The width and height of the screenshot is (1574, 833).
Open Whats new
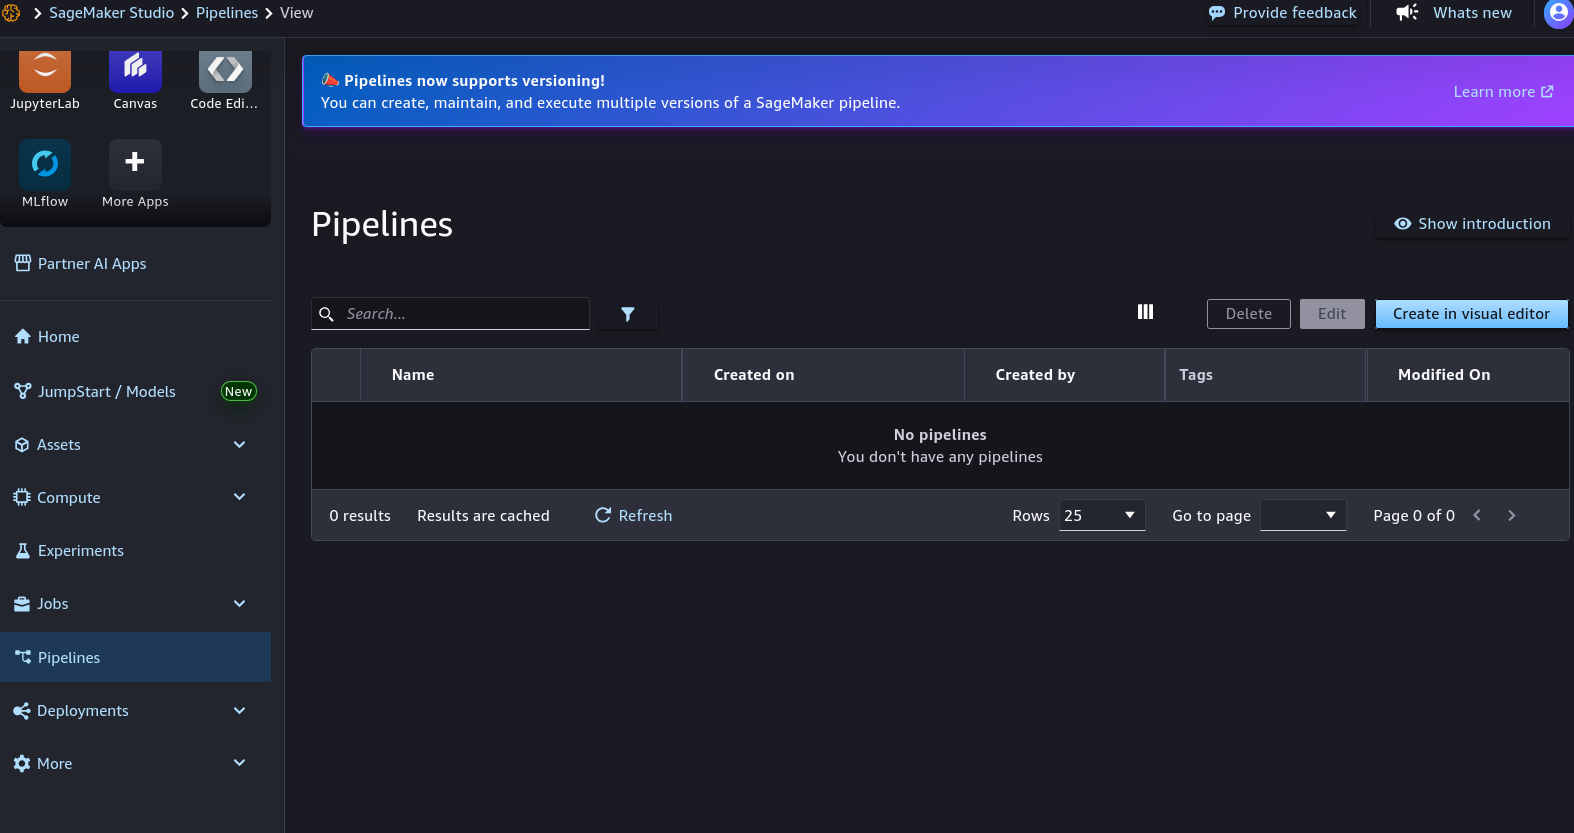click(1455, 13)
